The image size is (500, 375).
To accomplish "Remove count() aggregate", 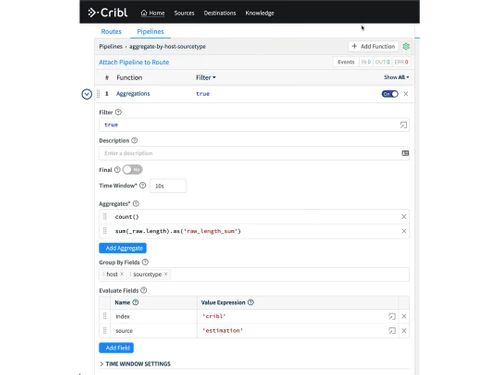I will click(404, 217).
